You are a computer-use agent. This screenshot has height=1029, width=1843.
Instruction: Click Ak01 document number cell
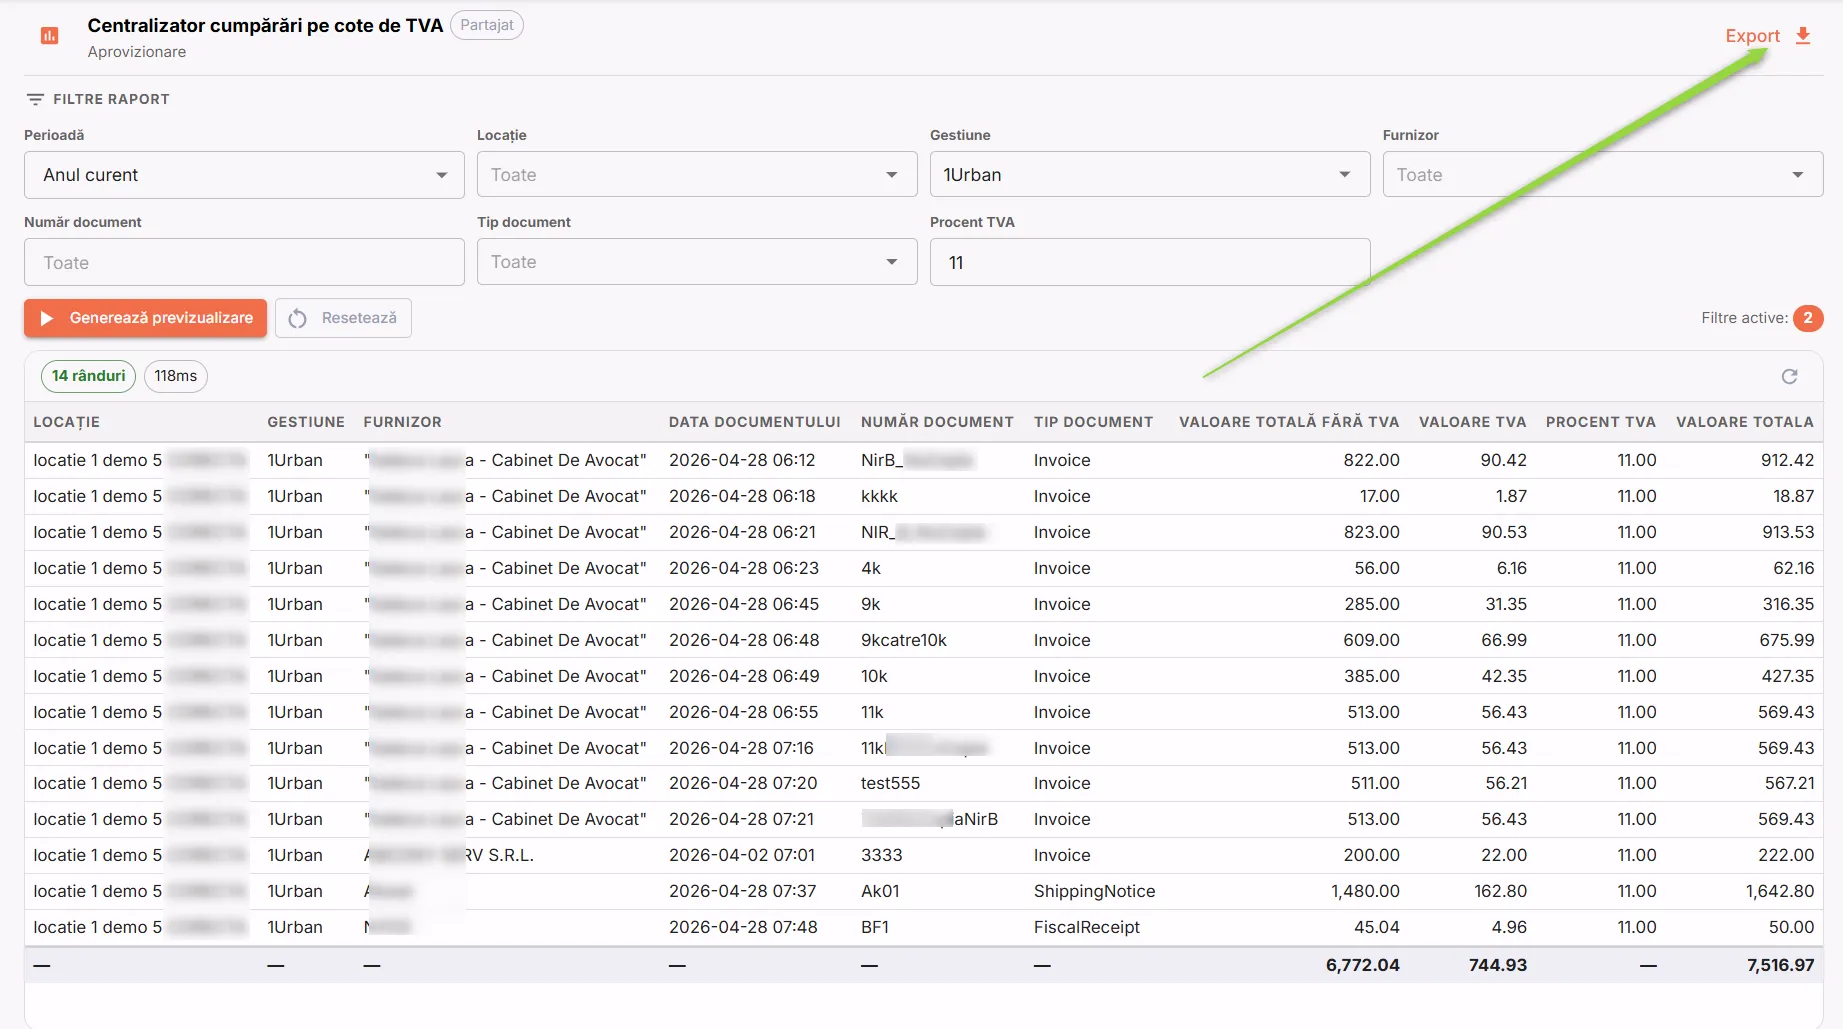tap(880, 891)
